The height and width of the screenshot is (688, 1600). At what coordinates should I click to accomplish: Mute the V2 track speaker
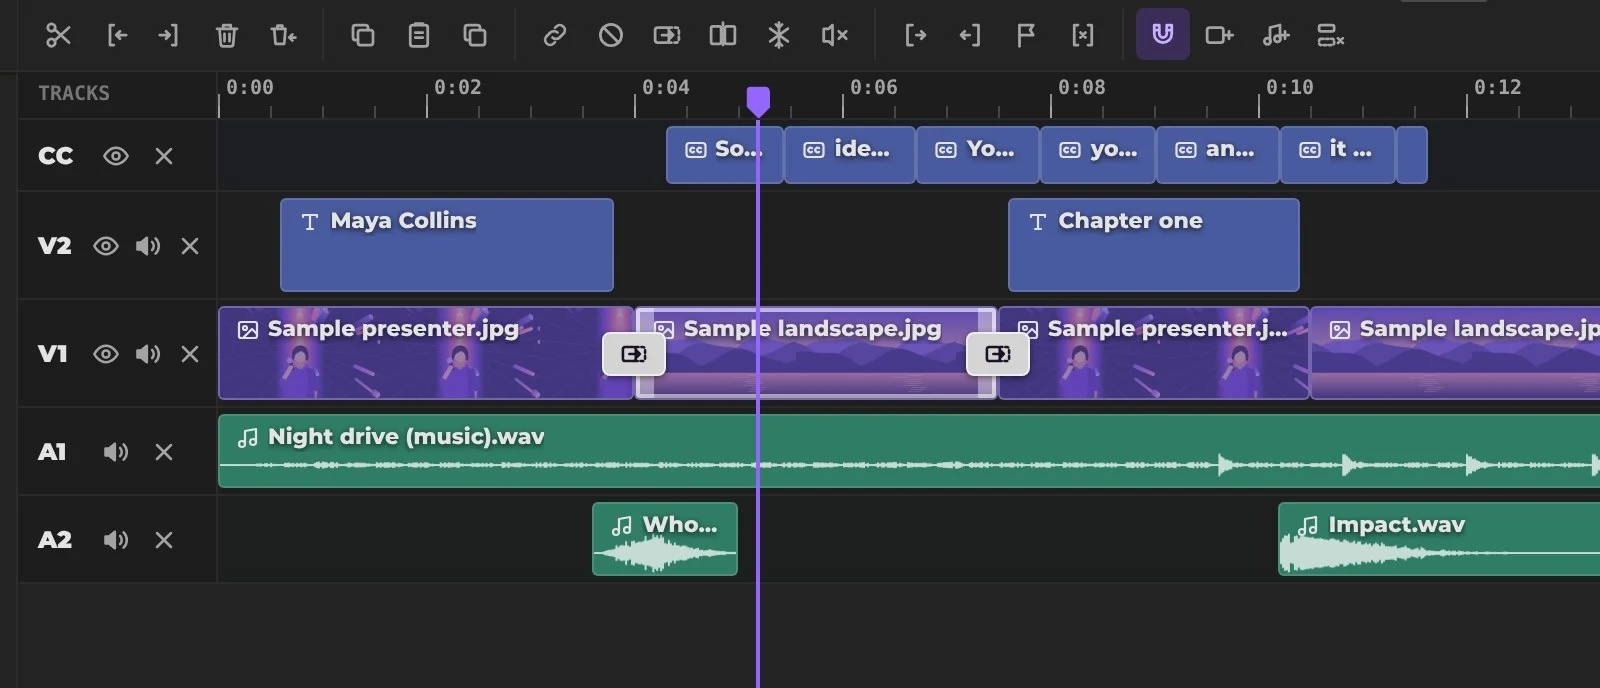(148, 246)
